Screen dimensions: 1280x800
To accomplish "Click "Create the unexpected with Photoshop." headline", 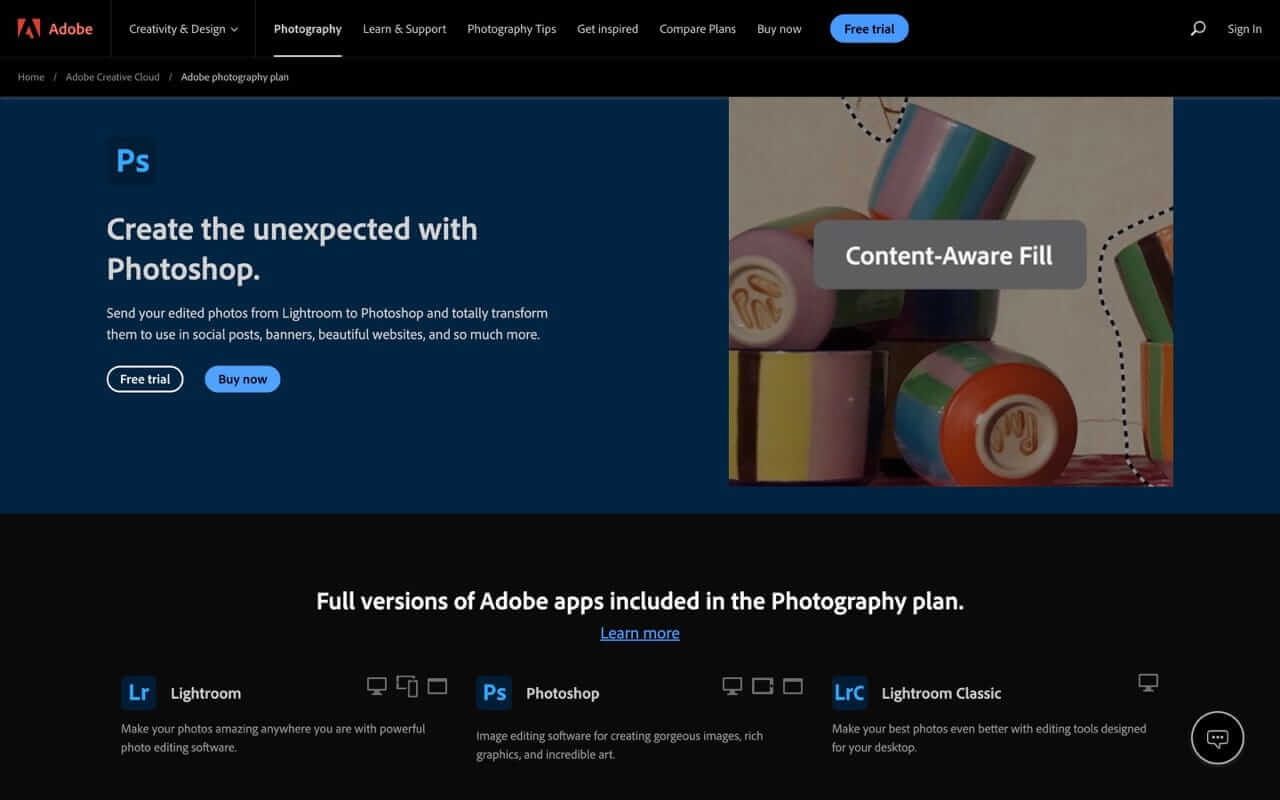I will tap(292, 248).
